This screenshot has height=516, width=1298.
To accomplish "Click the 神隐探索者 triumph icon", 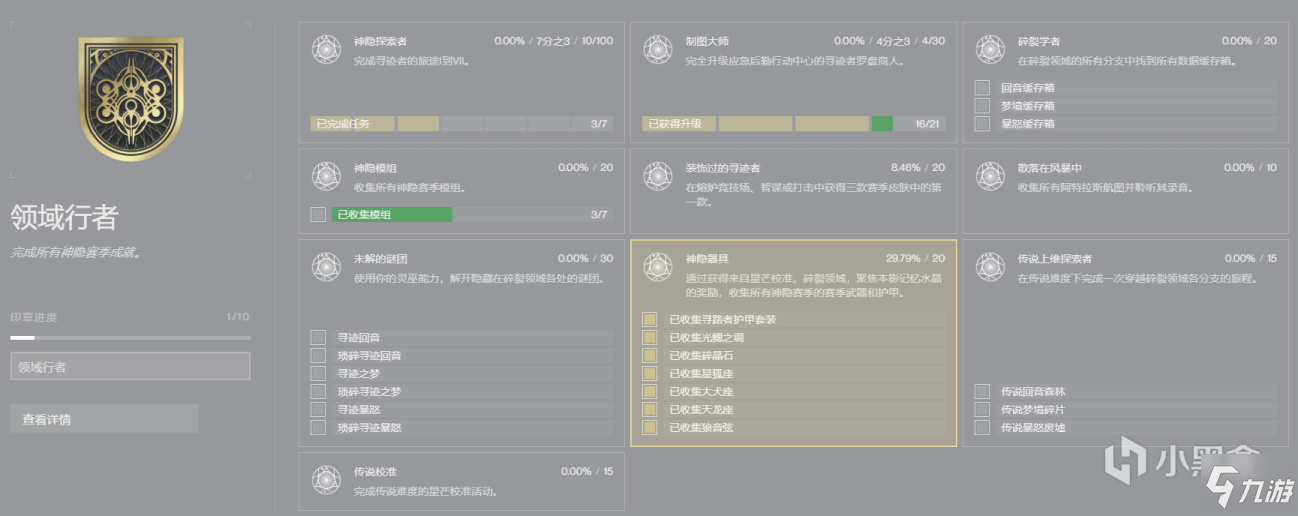I will pos(326,49).
